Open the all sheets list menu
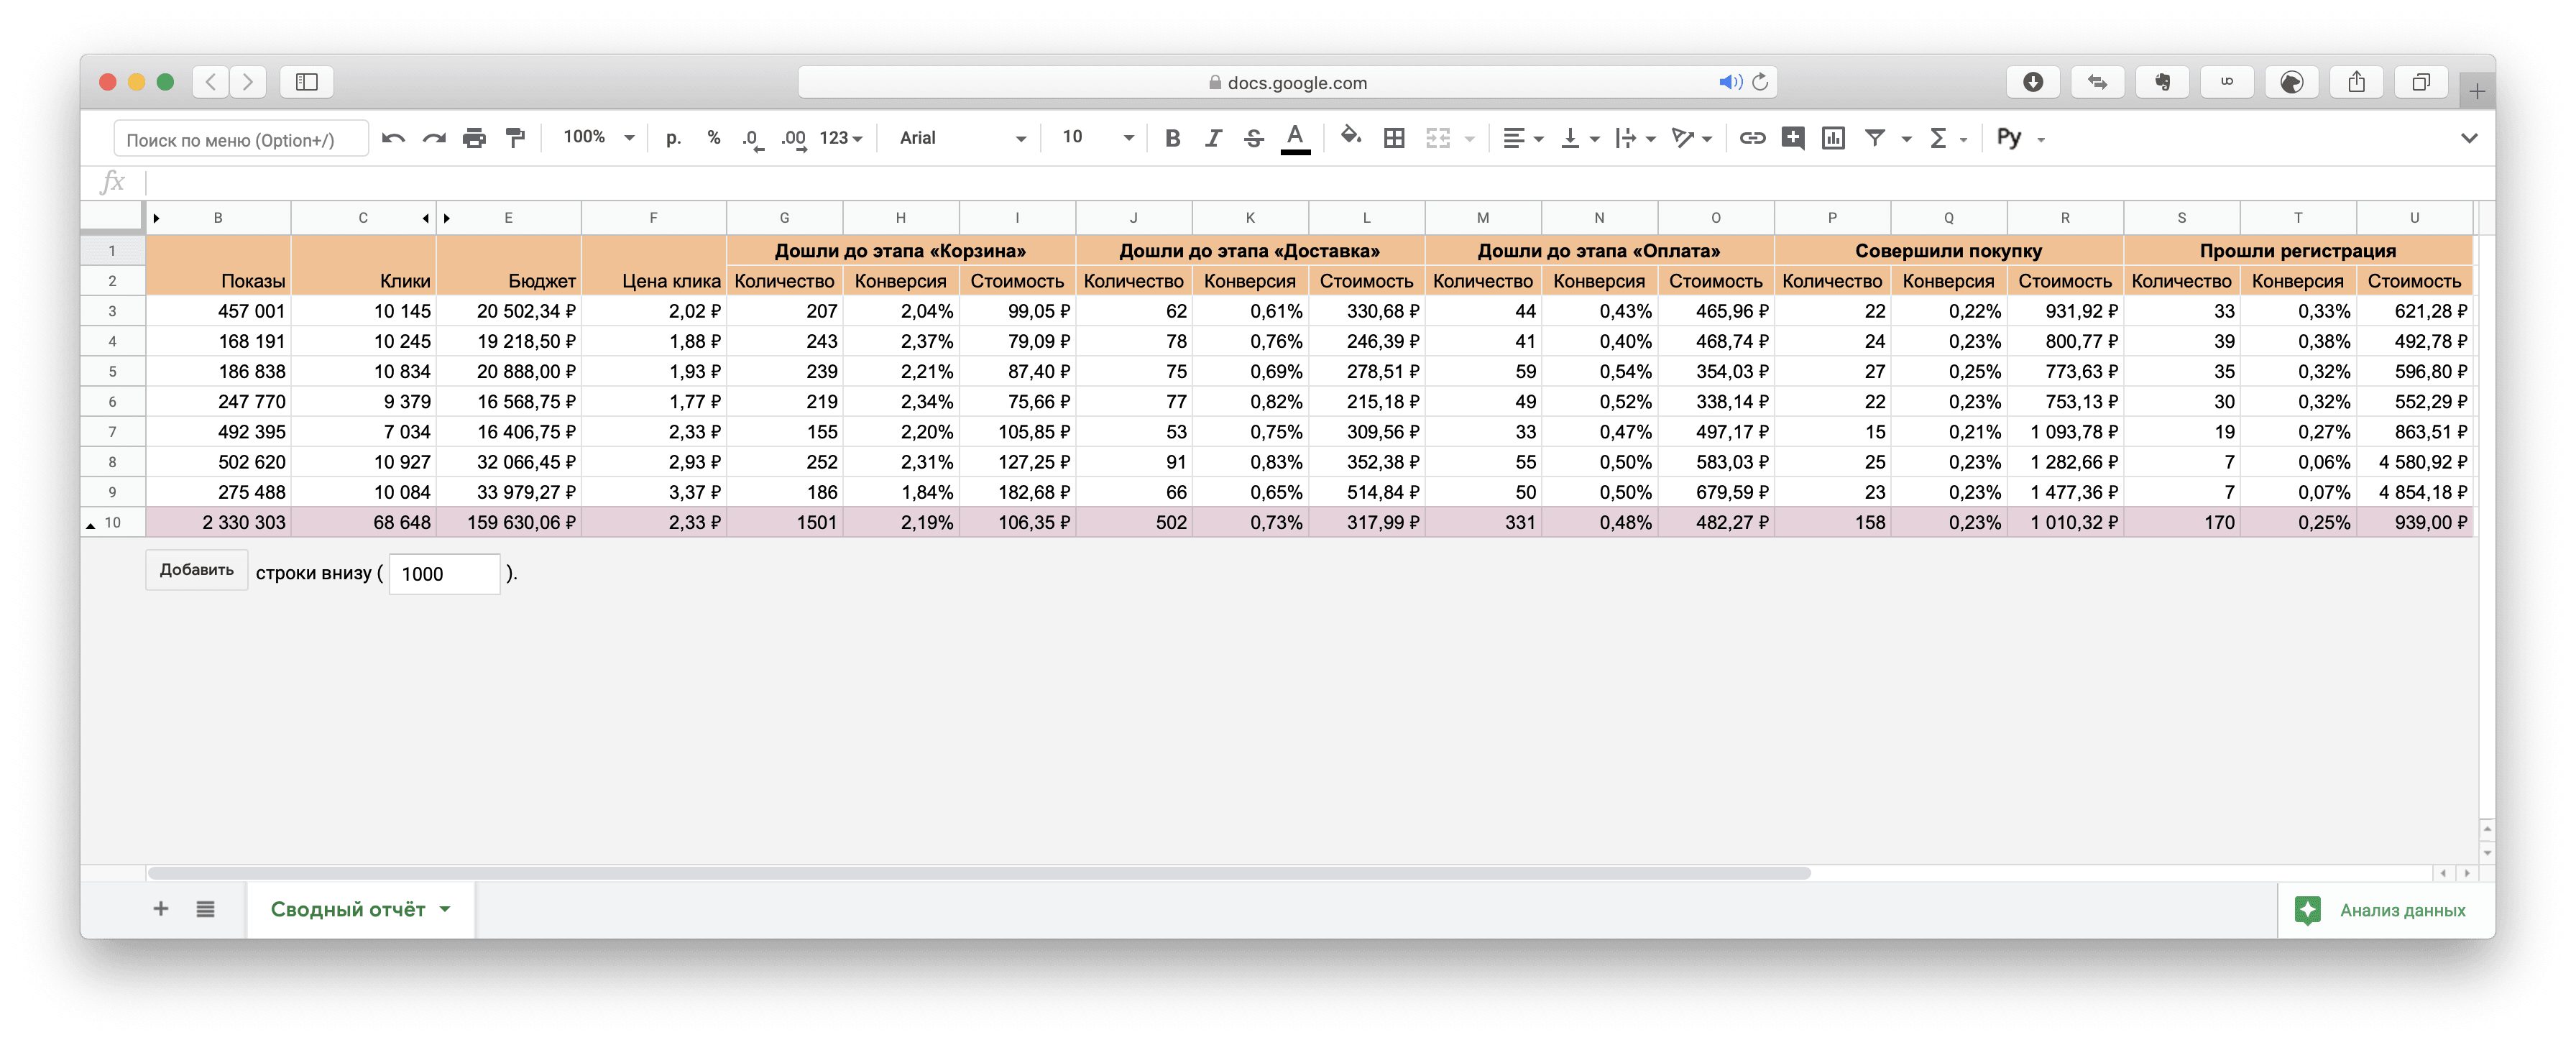 pos(205,909)
